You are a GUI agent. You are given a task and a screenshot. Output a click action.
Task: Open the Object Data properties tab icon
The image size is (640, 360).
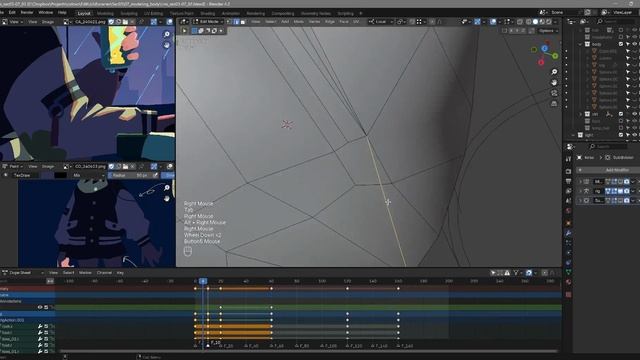(568, 272)
